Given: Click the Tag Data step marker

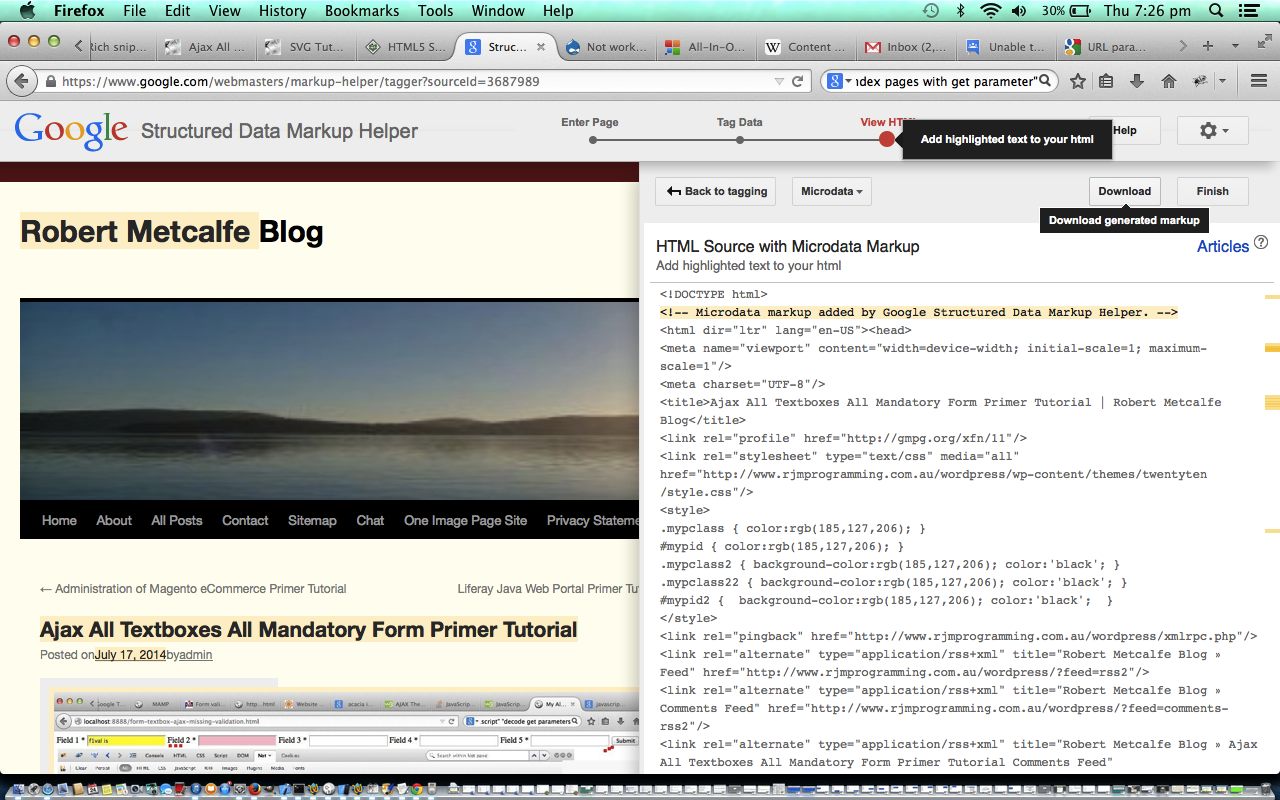Looking at the screenshot, I should coord(740,140).
